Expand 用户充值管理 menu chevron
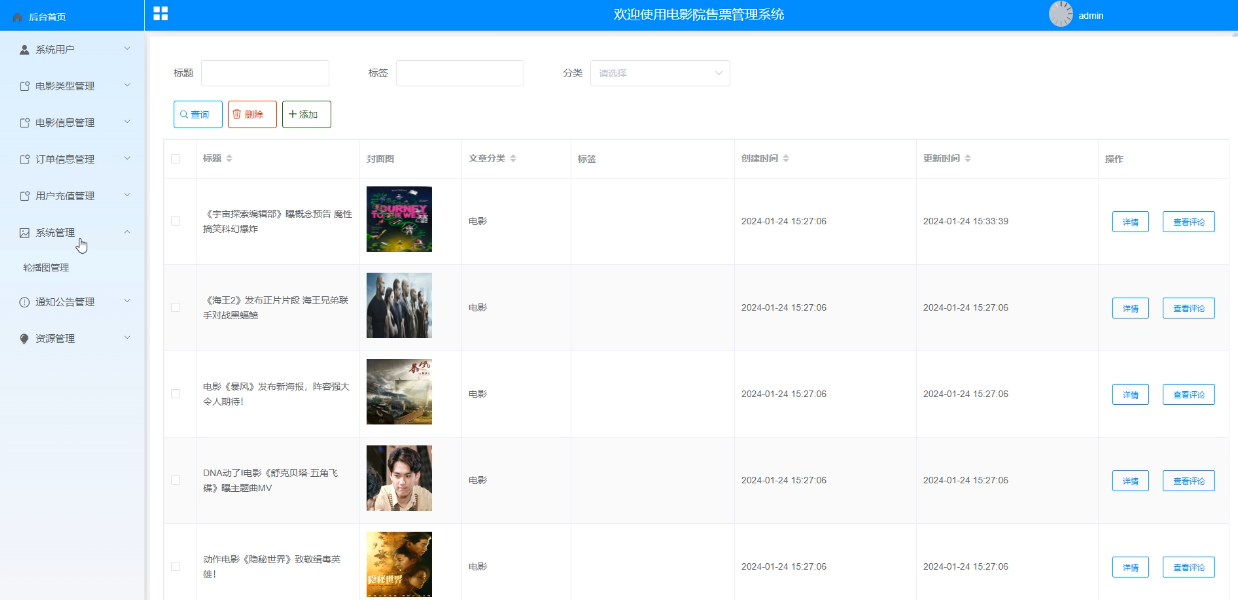This screenshot has height=600, width=1238. 127,195
